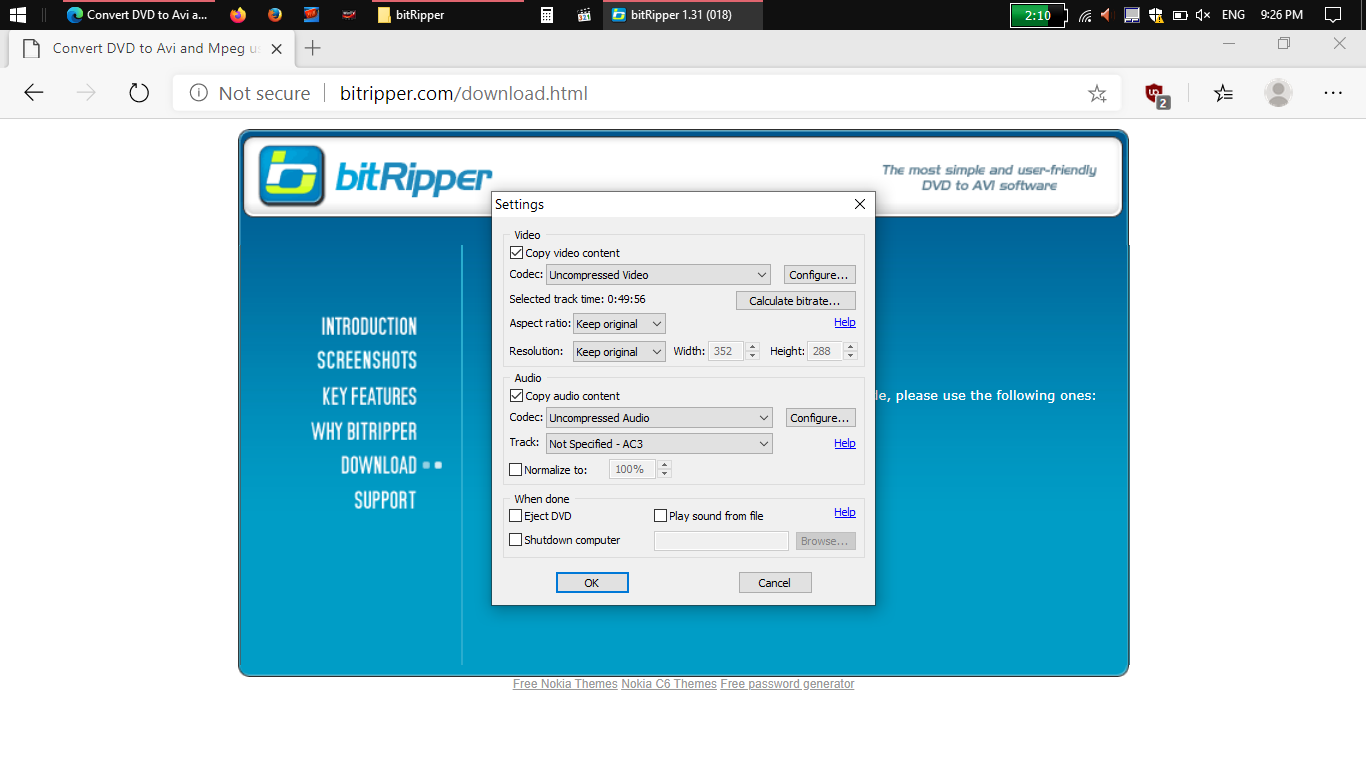Viewport: 1366px width, 768px height.
Task: Confirm settings with OK
Action: (x=592, y=583)
